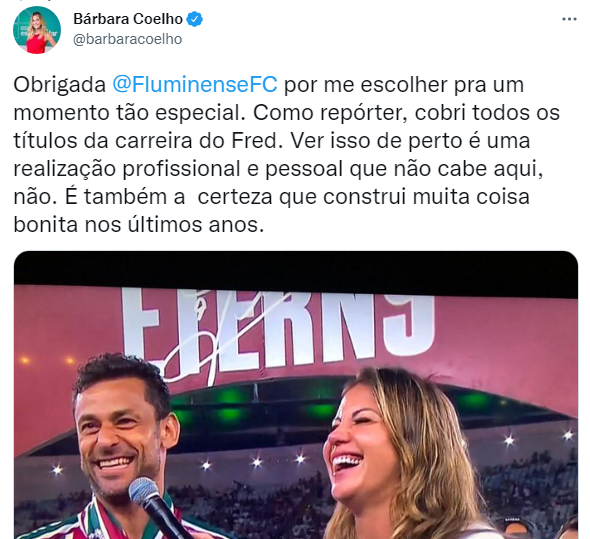Select the Bárbara Coelho display name
590x539 pixels.
128,19
